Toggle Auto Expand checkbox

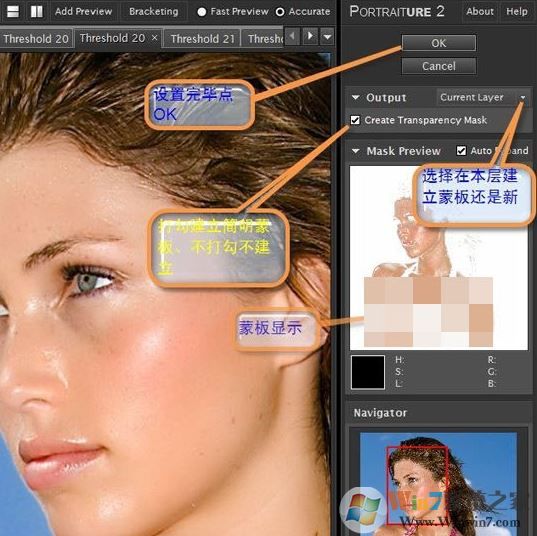461,151
